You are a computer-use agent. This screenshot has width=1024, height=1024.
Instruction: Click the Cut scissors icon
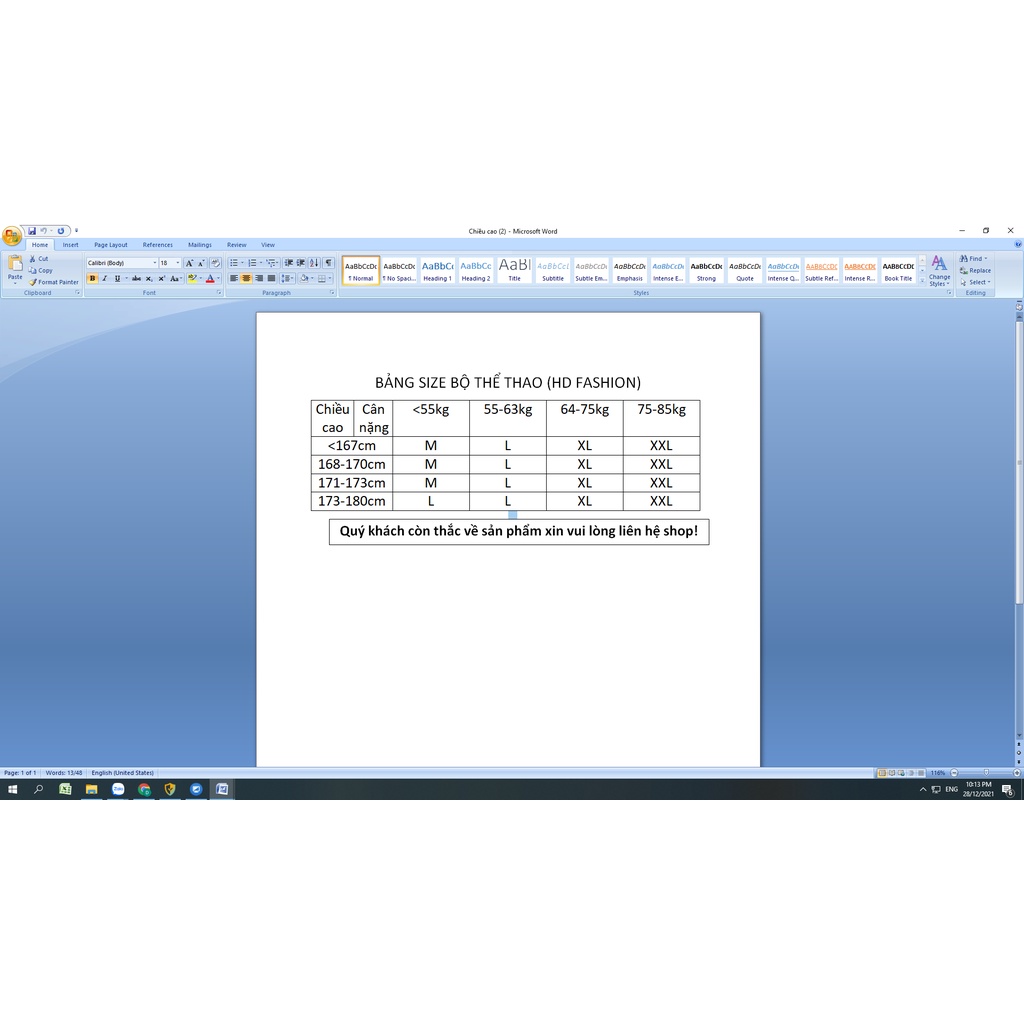pyautogui.click(x=33, y=259)
